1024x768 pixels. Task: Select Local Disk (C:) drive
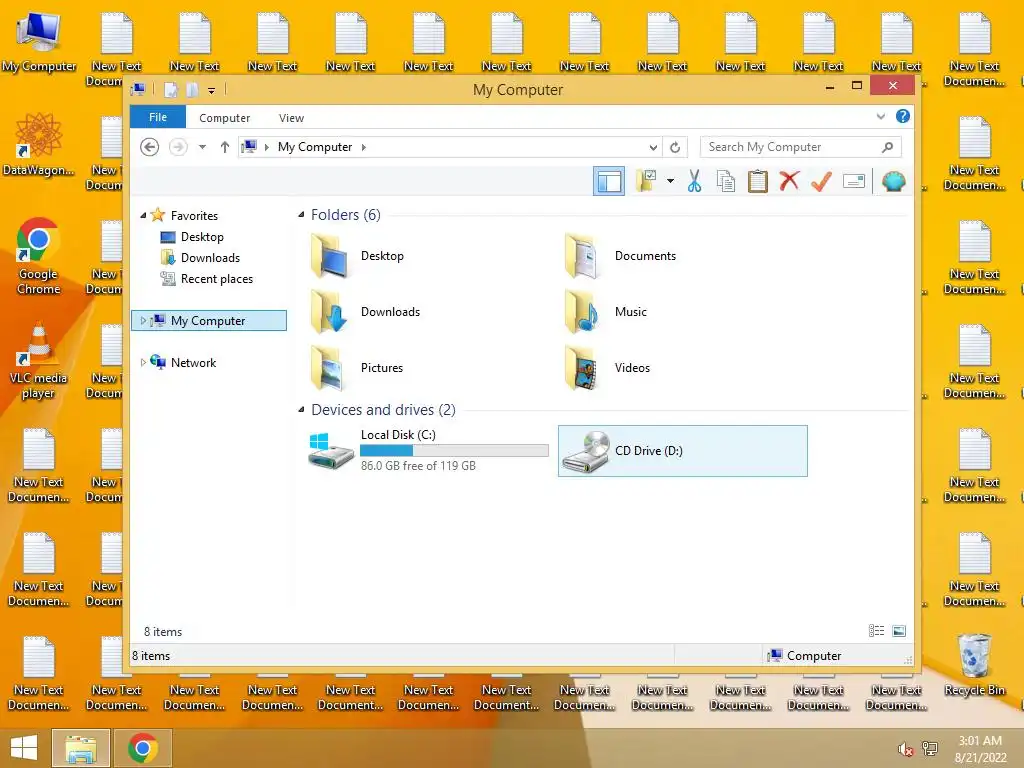coord(428,451)
